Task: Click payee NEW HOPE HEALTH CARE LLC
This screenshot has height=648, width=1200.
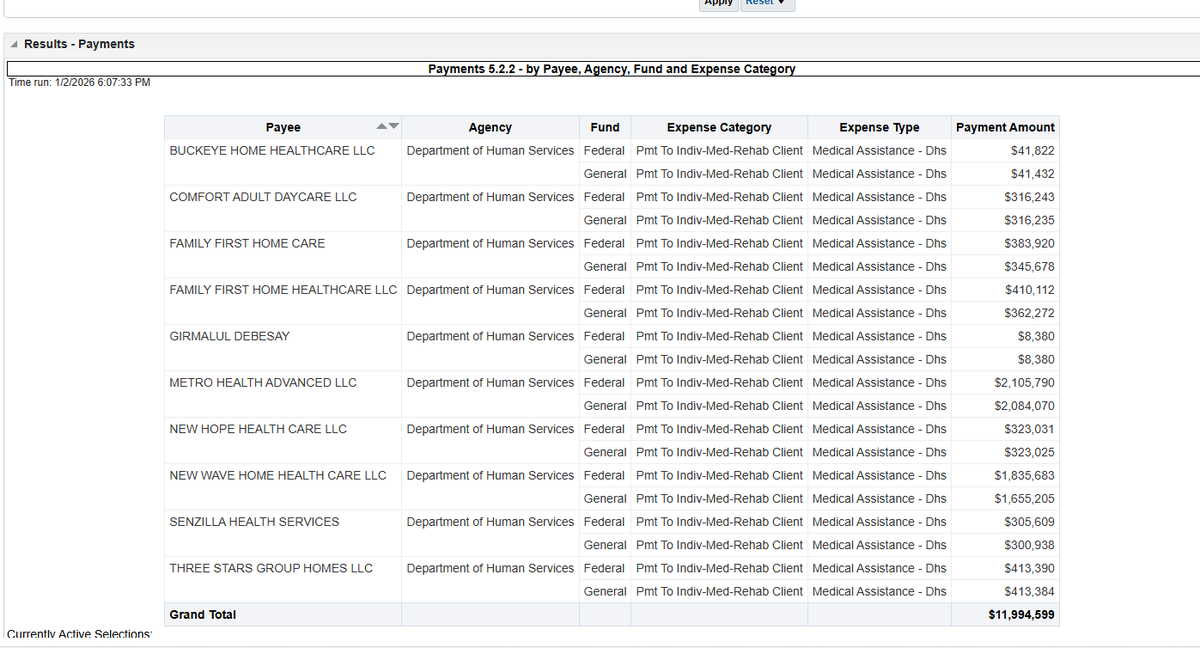Action: coord(258,429)
